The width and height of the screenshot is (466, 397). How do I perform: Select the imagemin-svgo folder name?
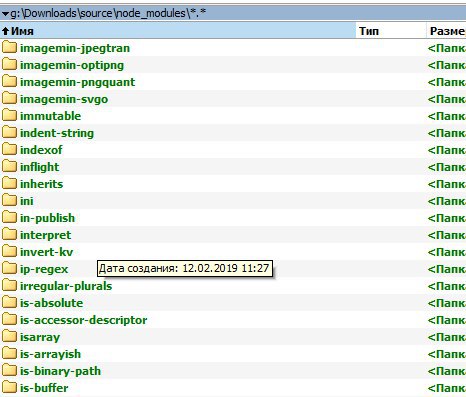click(64, 99)
